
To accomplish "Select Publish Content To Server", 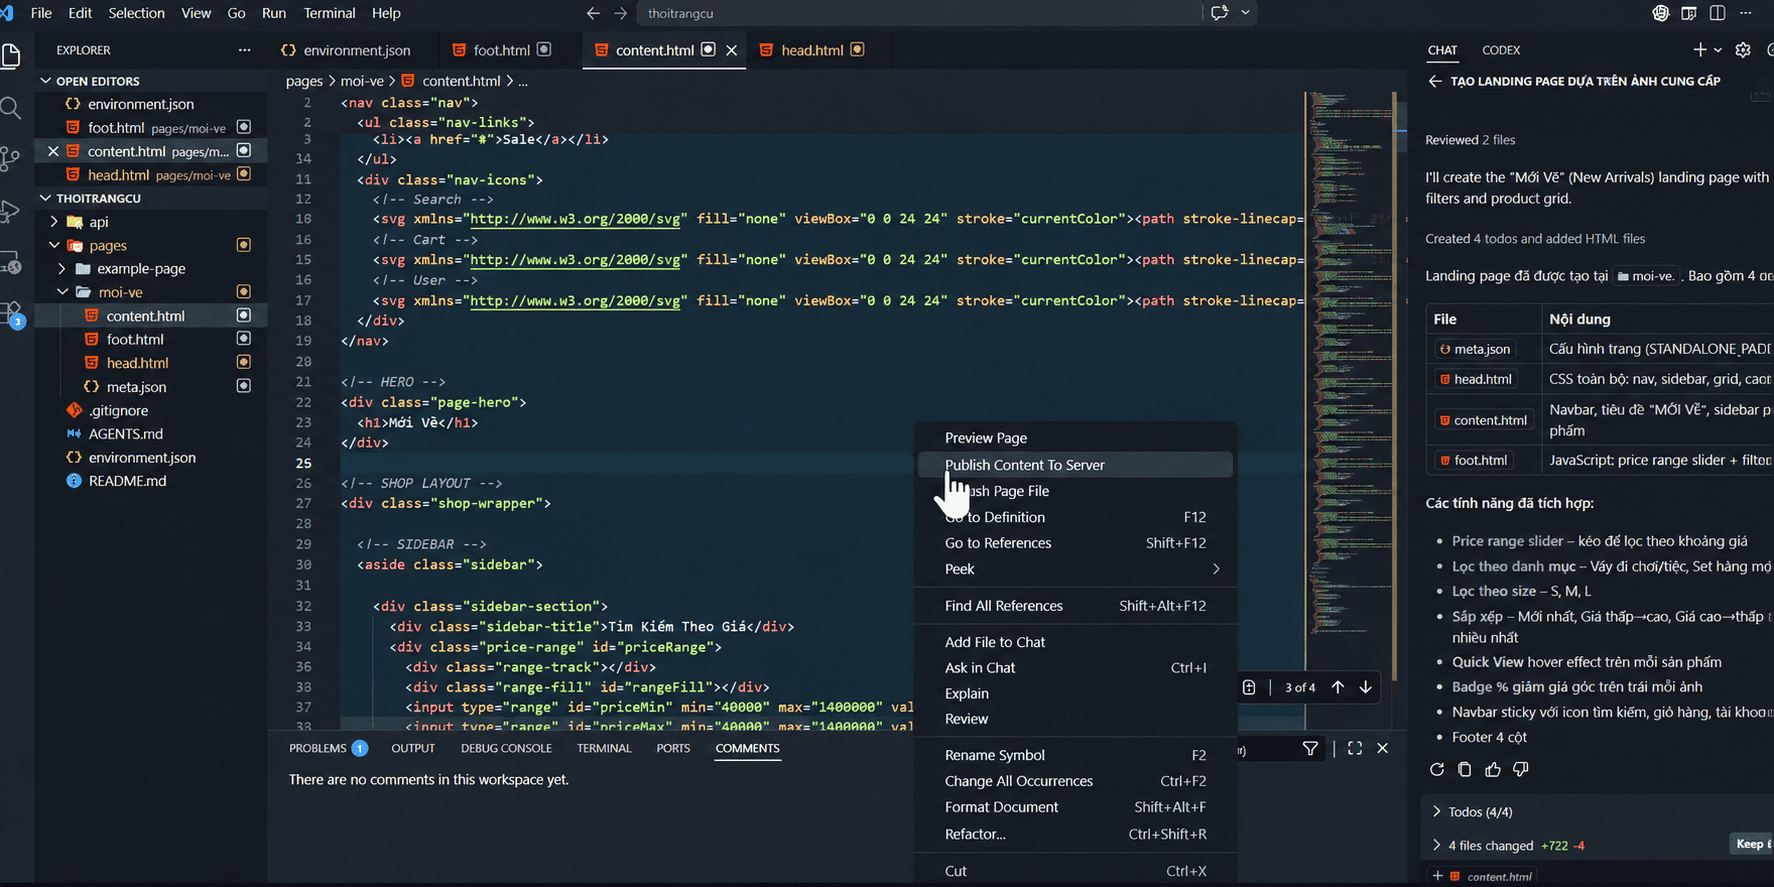I will click(x=1076, y=465).
